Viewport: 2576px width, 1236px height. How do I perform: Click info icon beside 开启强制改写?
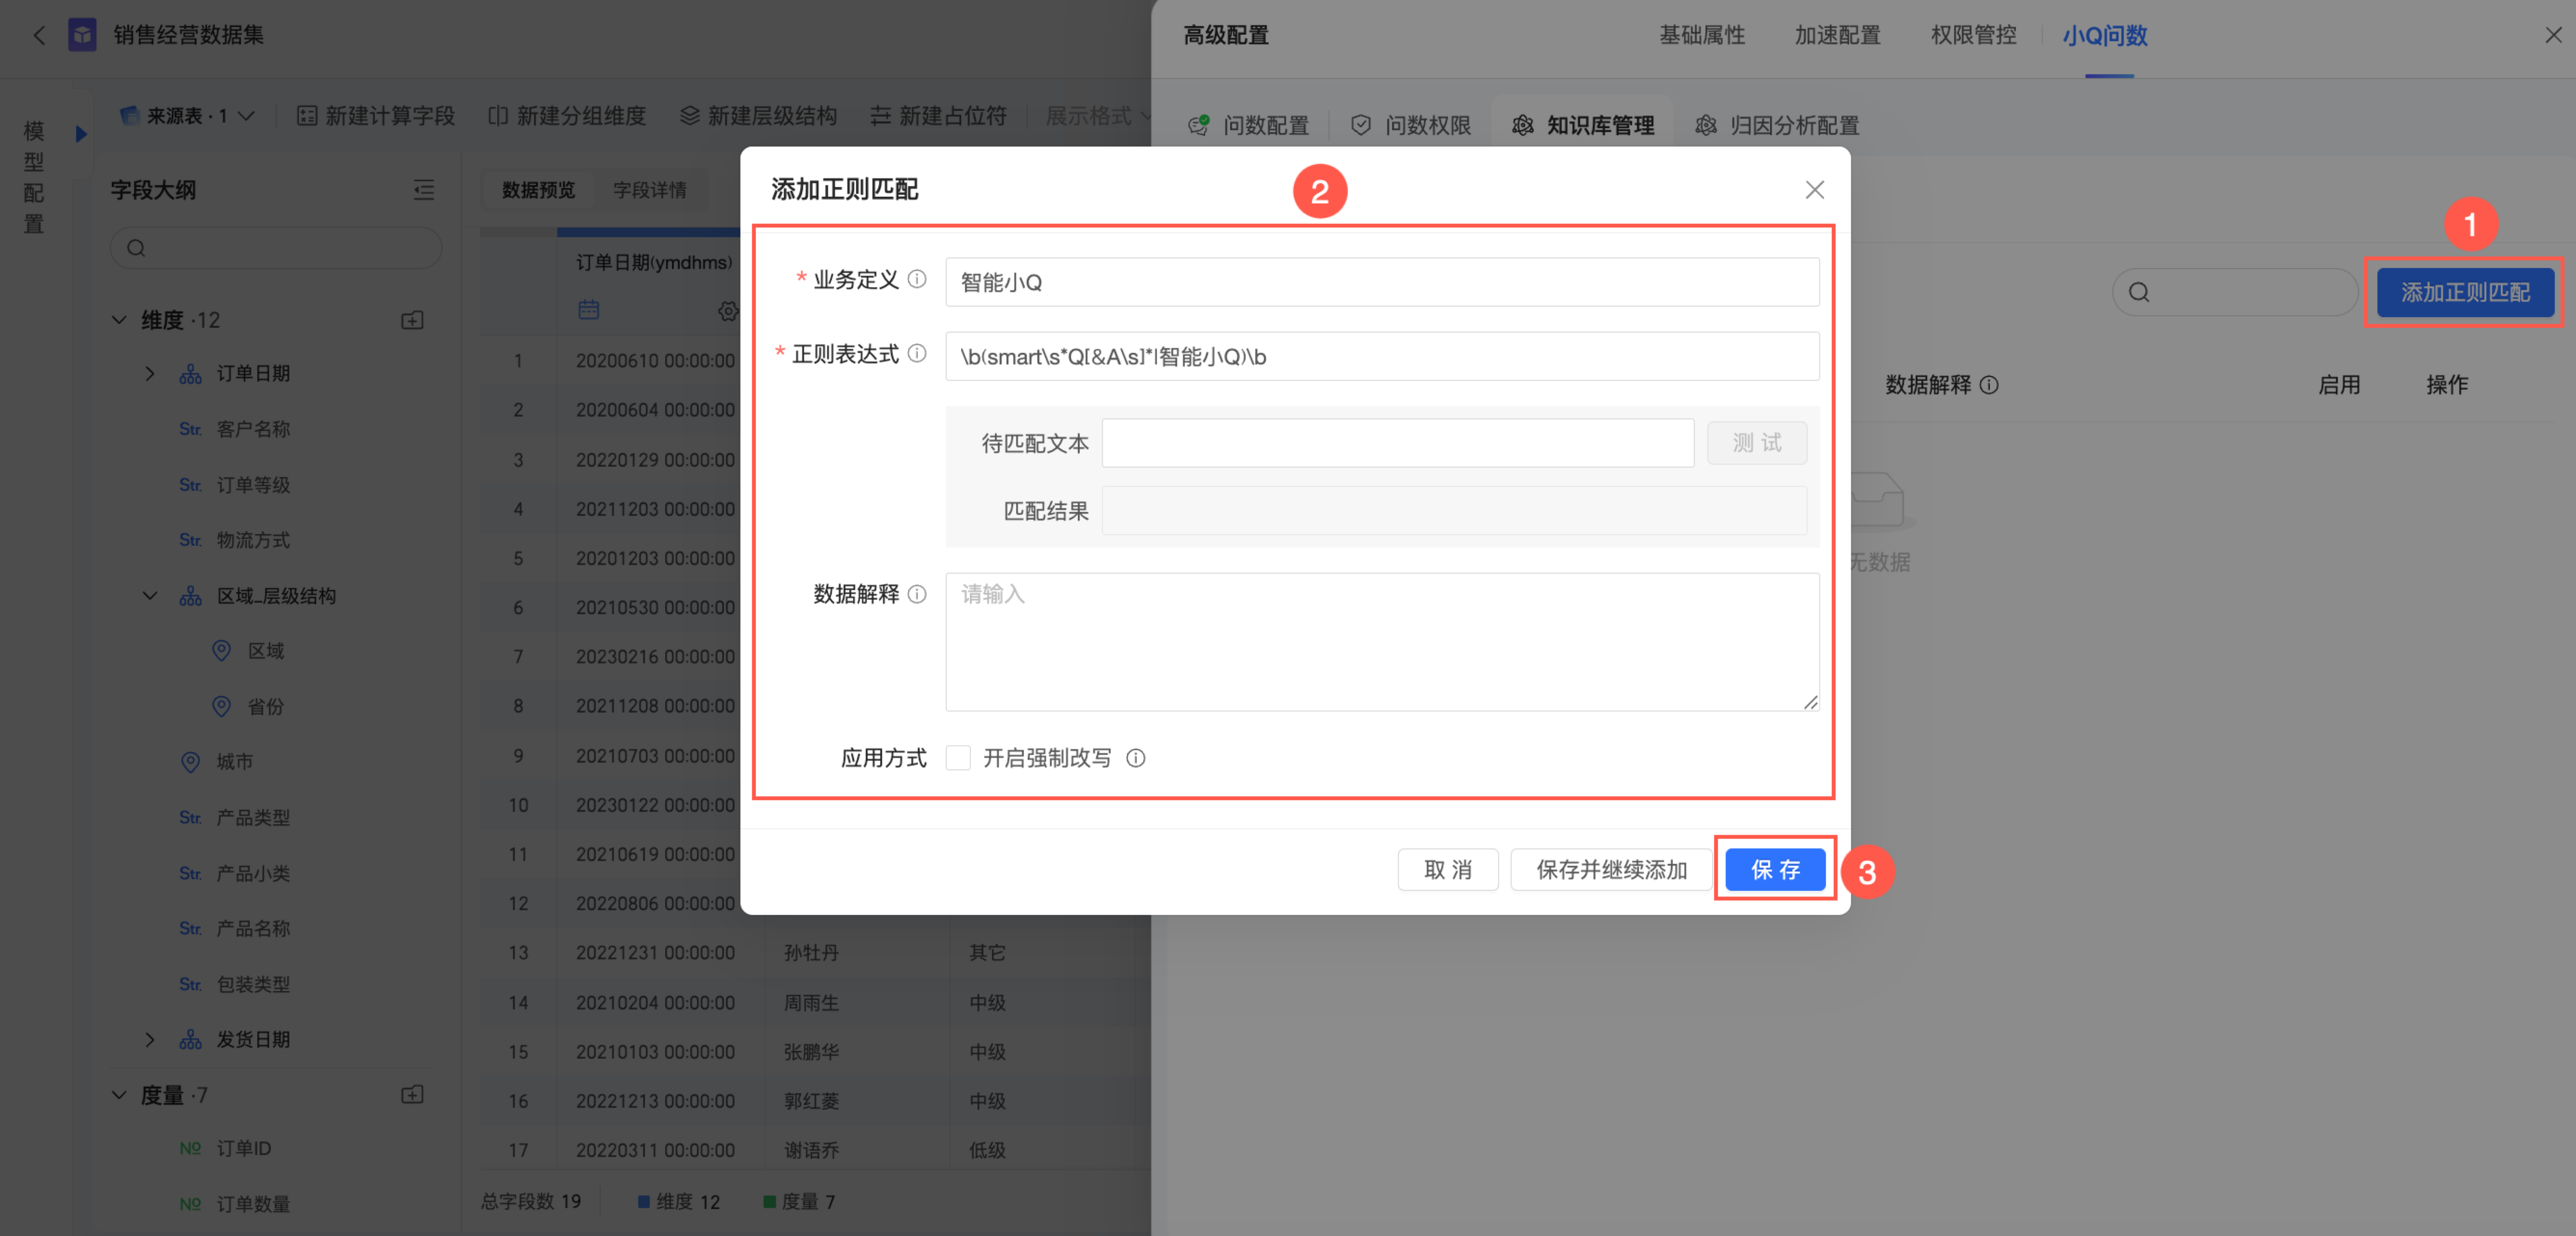point(1136,759)
